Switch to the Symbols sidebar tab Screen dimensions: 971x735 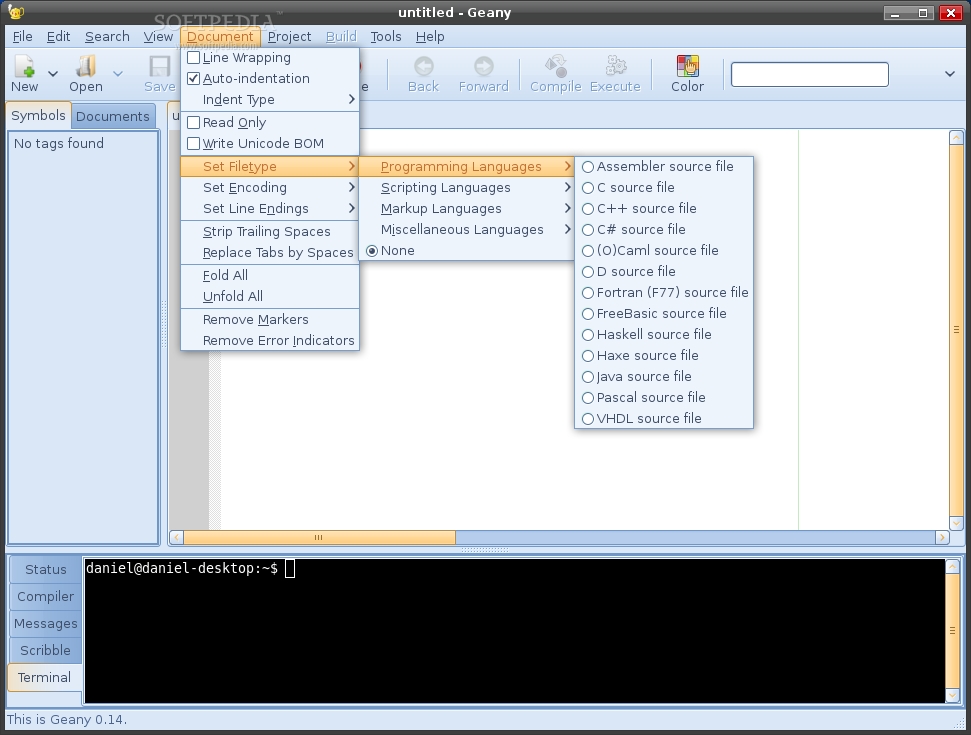click(38, 115)
